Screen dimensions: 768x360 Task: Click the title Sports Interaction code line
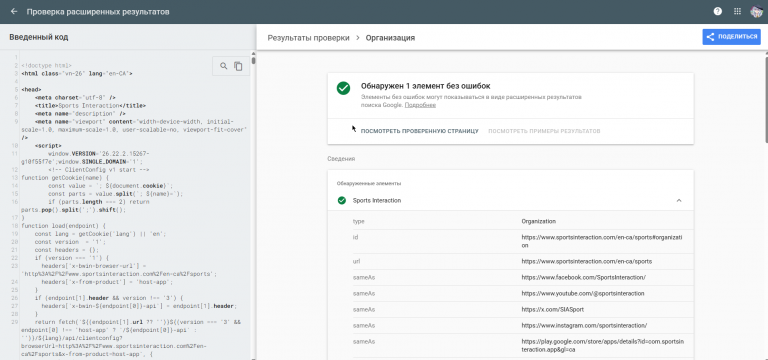click(x=90, y=106)
